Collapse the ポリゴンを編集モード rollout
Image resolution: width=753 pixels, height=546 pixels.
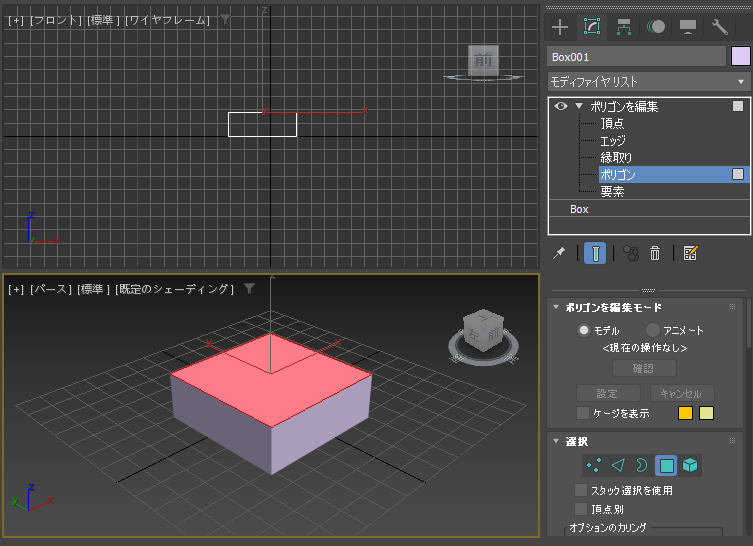tap(556, 307)
